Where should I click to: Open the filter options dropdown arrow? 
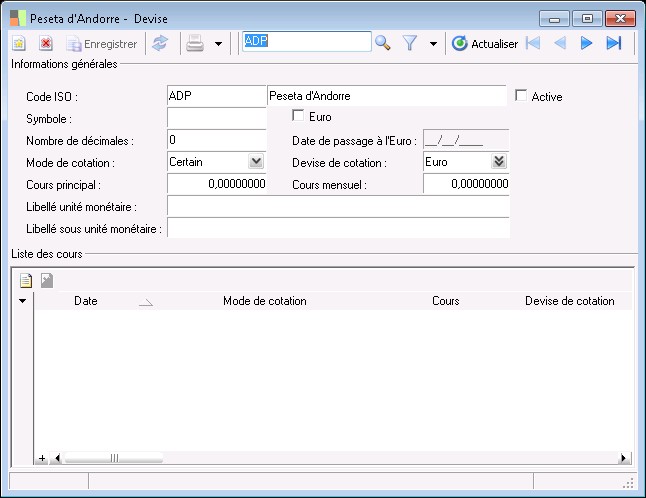point(433,44)
